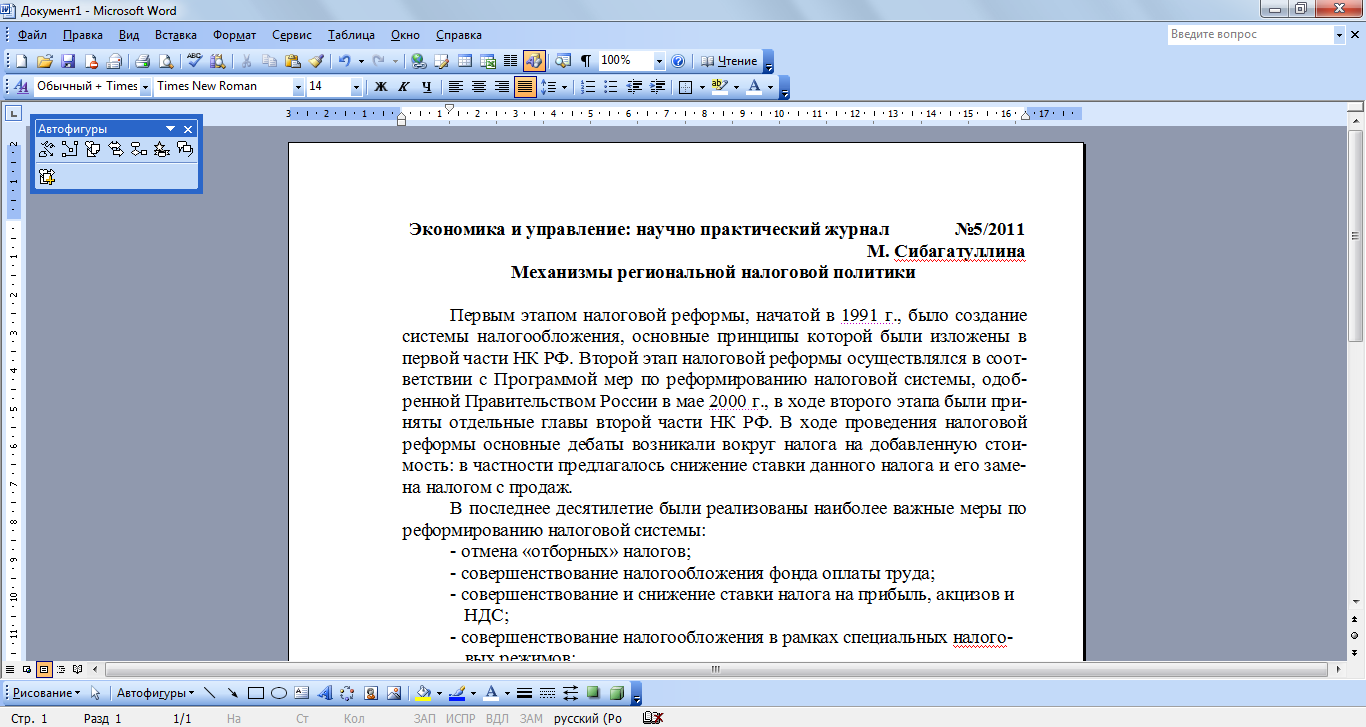The width and height of the screenshot is (1366, 727).
Task: Click the line color brush
Action: (x=457, y=693)
